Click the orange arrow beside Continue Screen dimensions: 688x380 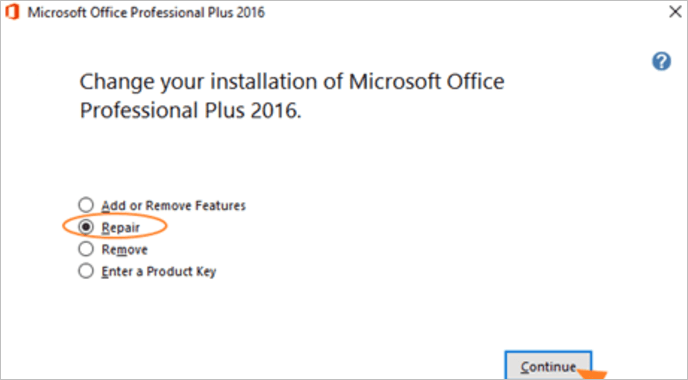click(592, 374)
